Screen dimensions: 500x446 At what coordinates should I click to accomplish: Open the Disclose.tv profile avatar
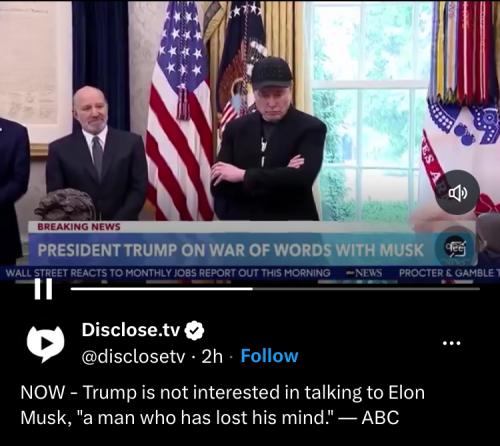coord(45,343)
